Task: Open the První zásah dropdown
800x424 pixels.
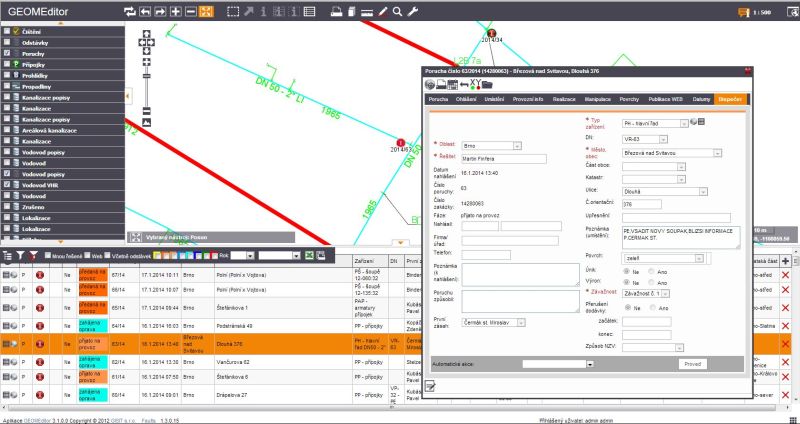Action: click(x=493, y=322)
